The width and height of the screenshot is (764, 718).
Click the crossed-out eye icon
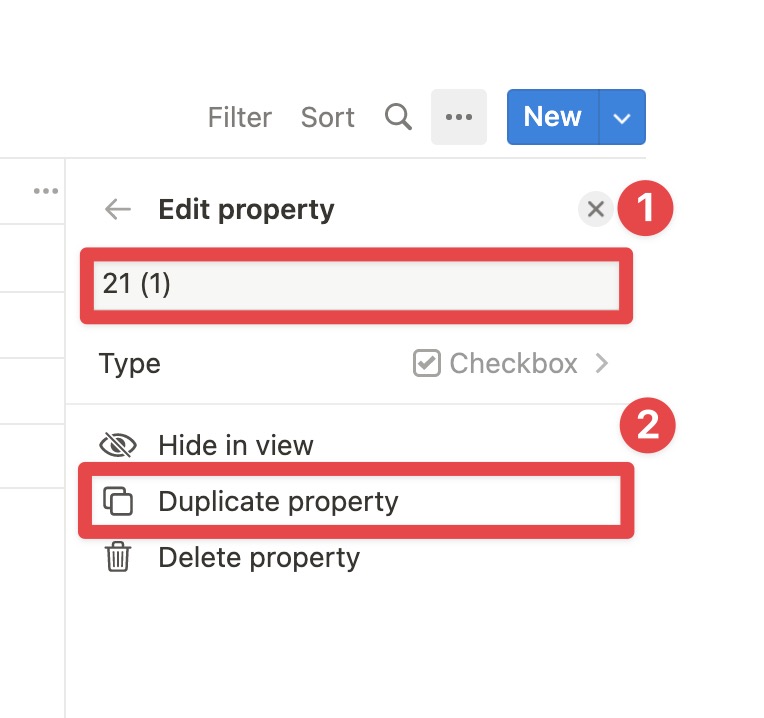point(118,445)
